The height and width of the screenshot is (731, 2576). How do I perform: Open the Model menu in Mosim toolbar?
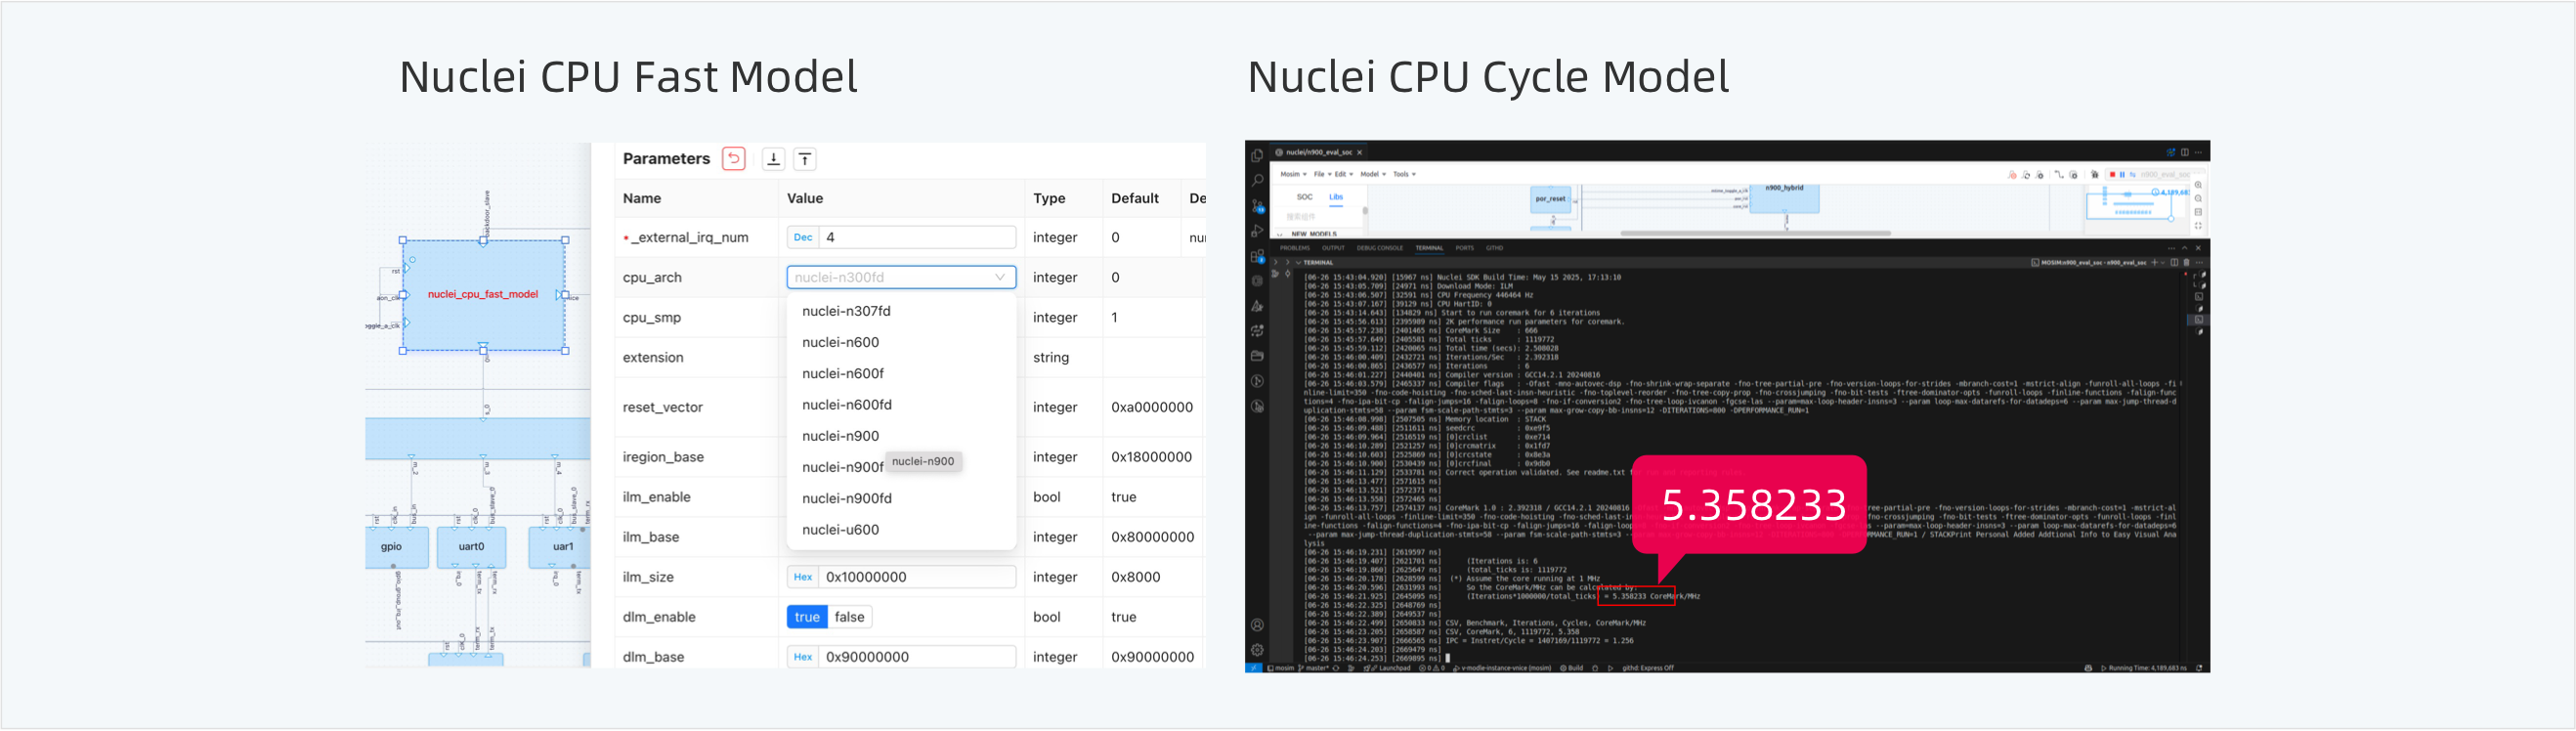1372,174
